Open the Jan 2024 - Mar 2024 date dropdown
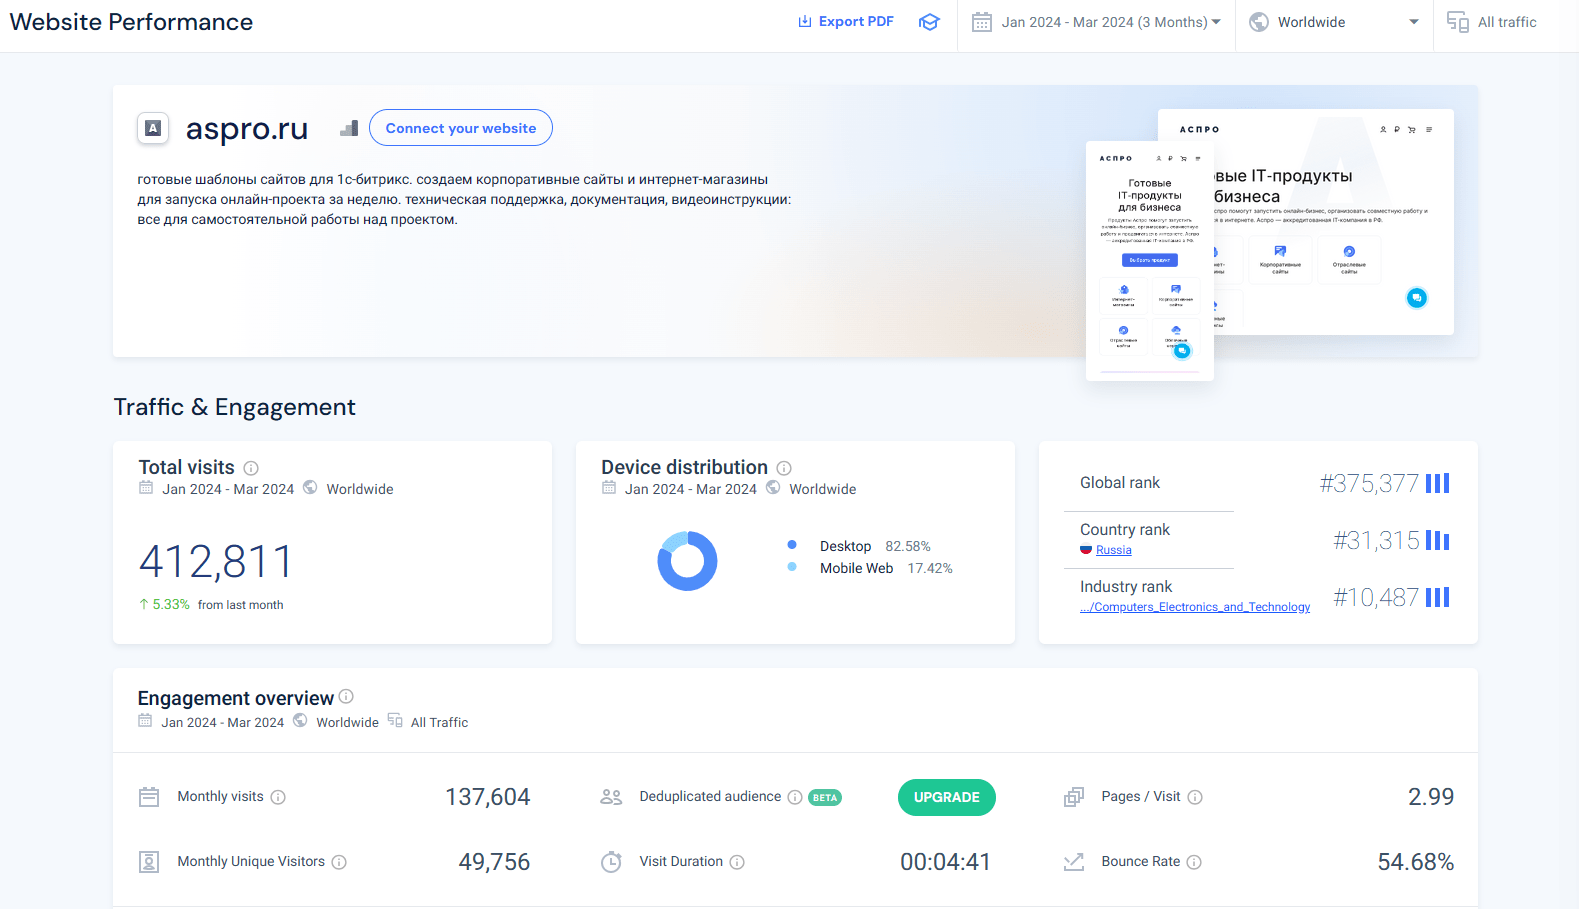Viewport: 1579px width, 909px height. pyautogui.click(x=1096, y=22)
